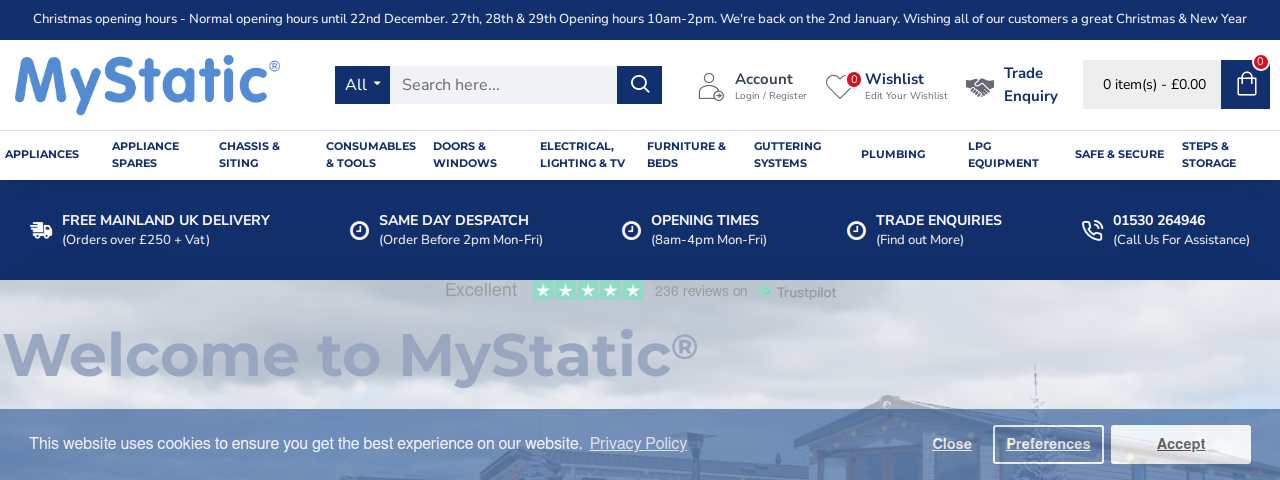This screenshot has height=480, width=1280.
Task: Click the Search here input field
Action: (x=503, y=85)
